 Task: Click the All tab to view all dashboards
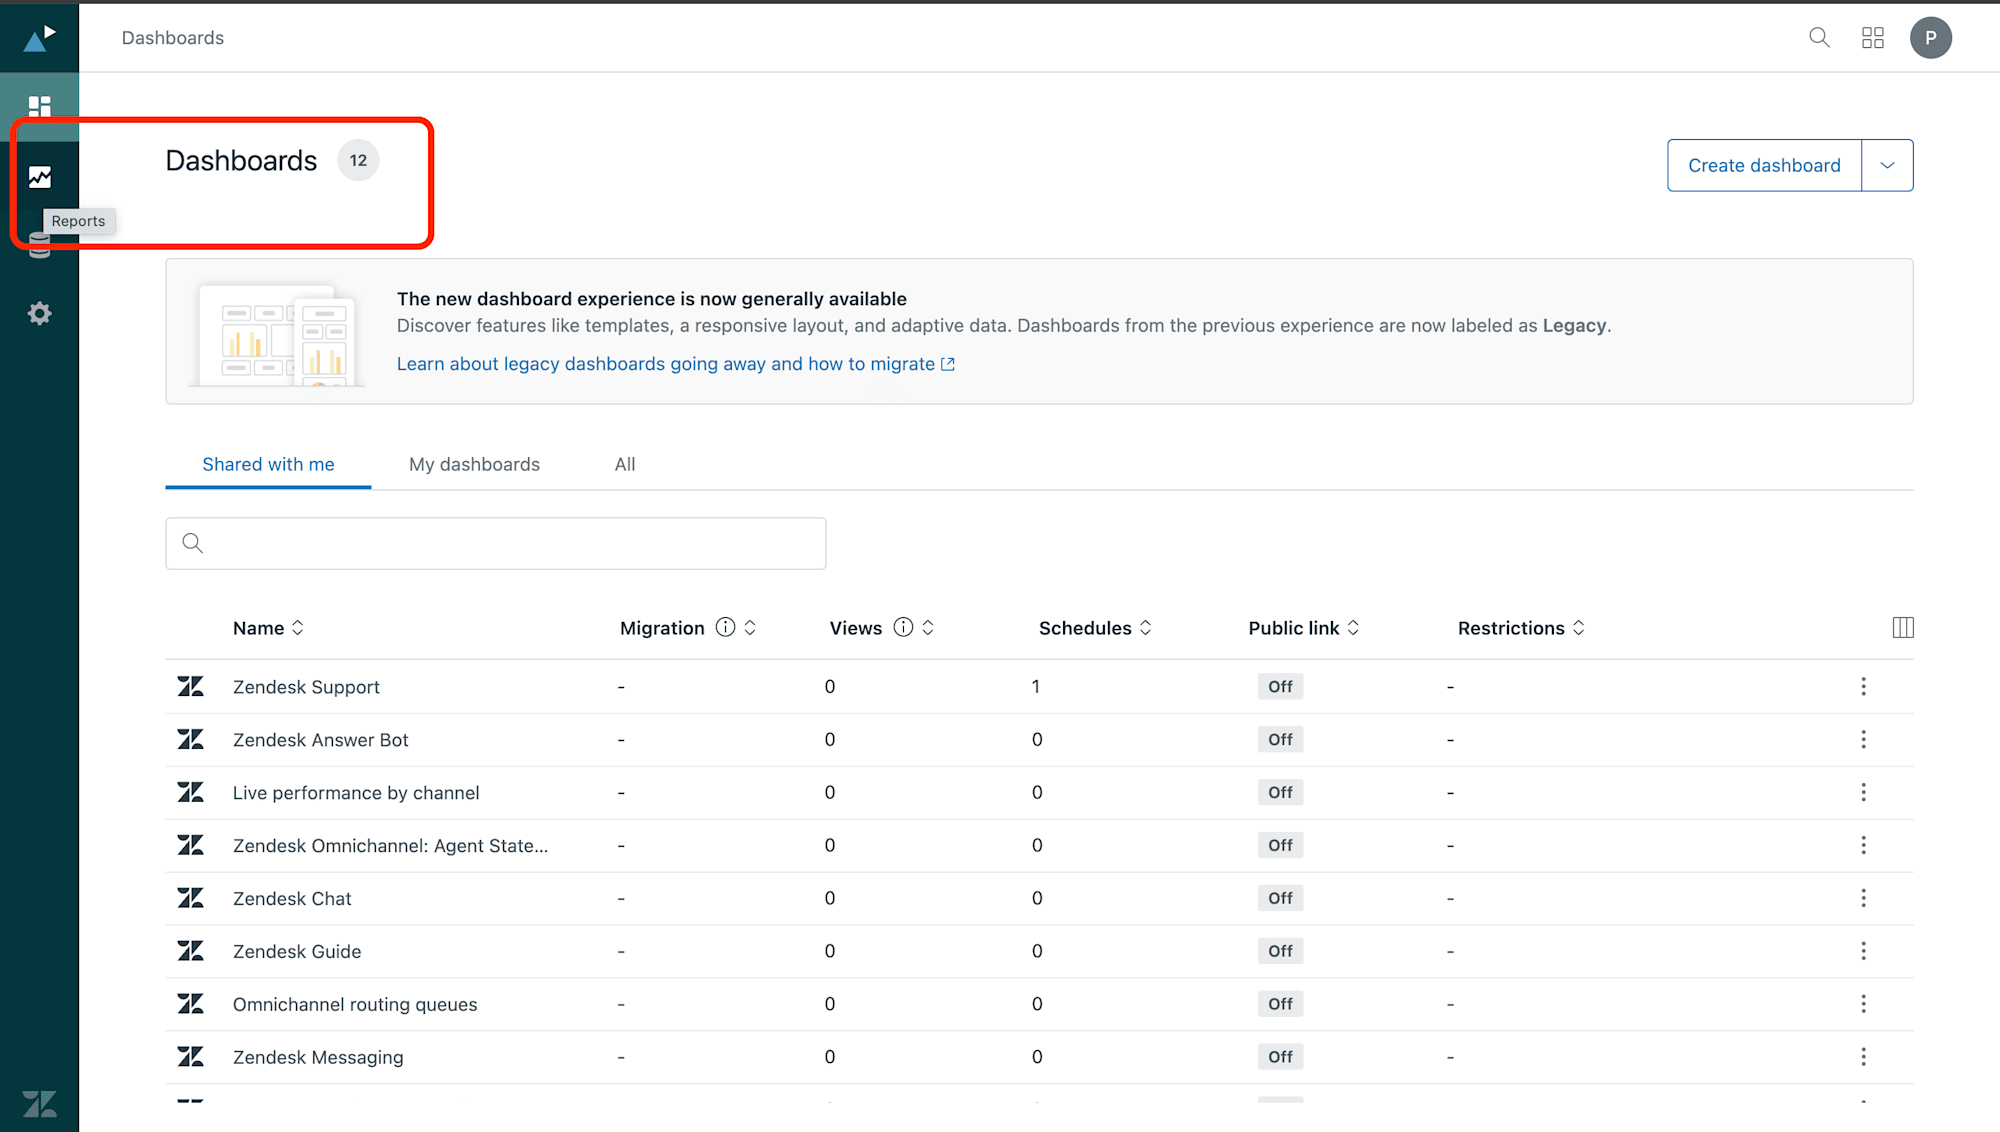[x=625, y=462]
